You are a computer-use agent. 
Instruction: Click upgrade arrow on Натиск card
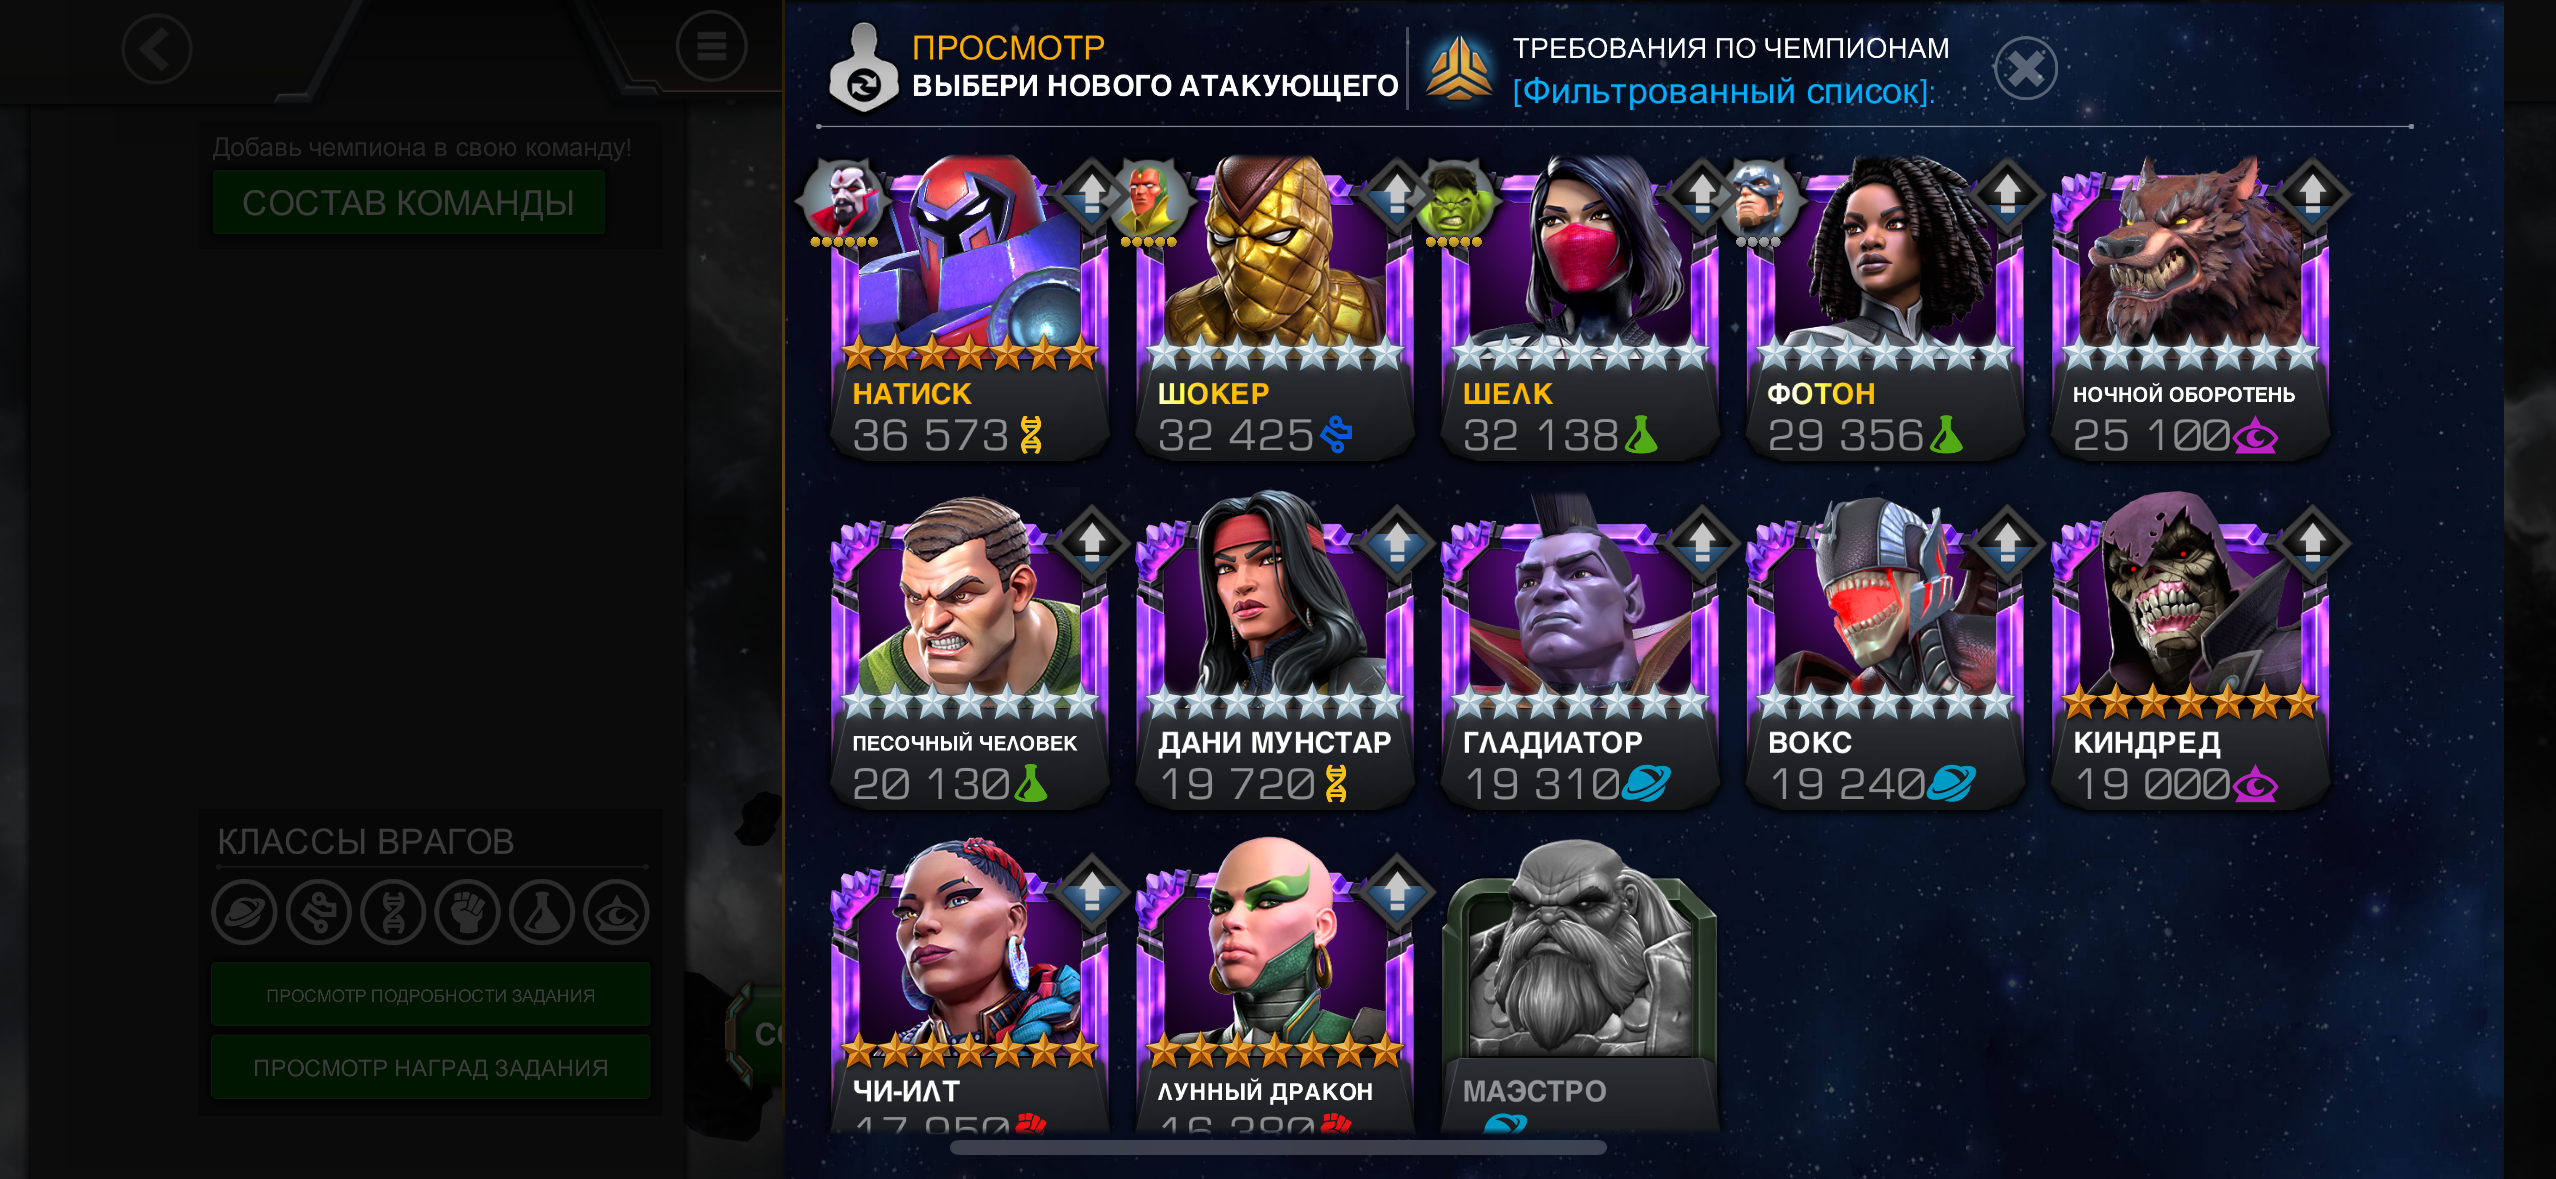coord(1092,193)
